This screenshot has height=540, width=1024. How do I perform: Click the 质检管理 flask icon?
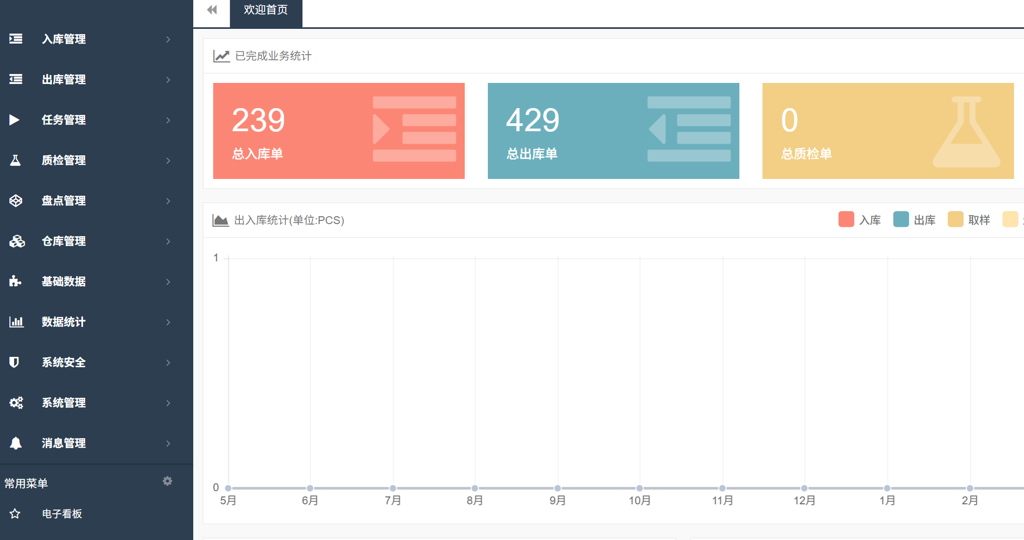16,160
